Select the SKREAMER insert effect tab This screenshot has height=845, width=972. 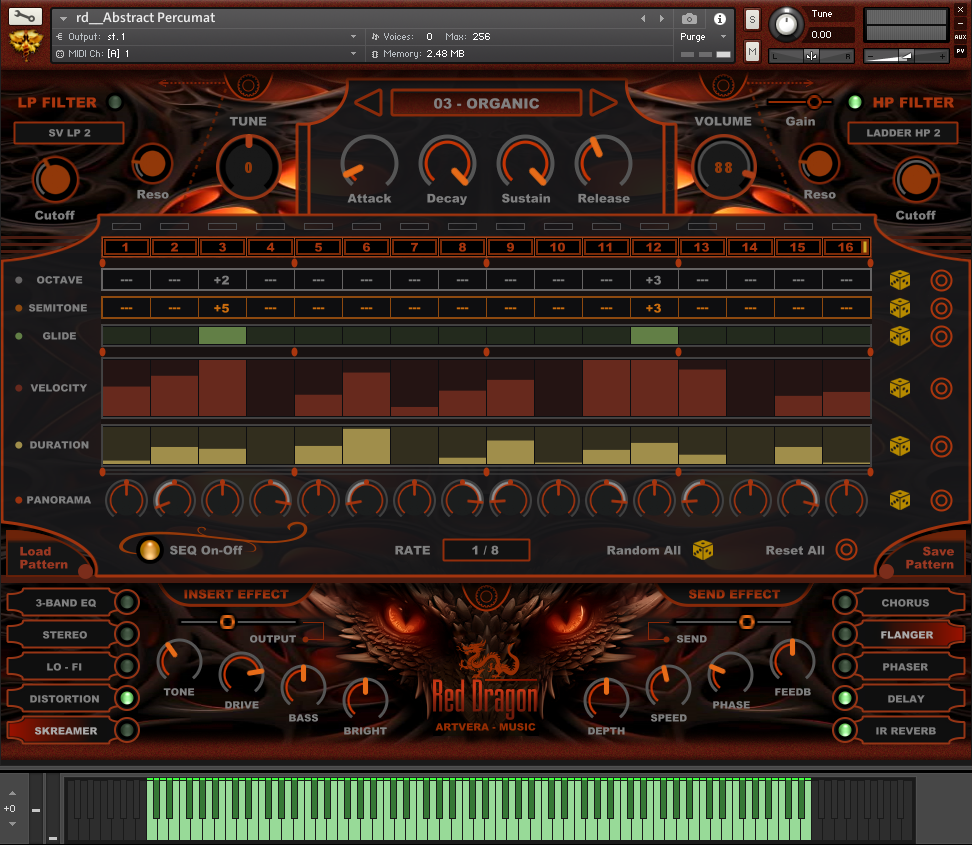[x=66, y=731]
